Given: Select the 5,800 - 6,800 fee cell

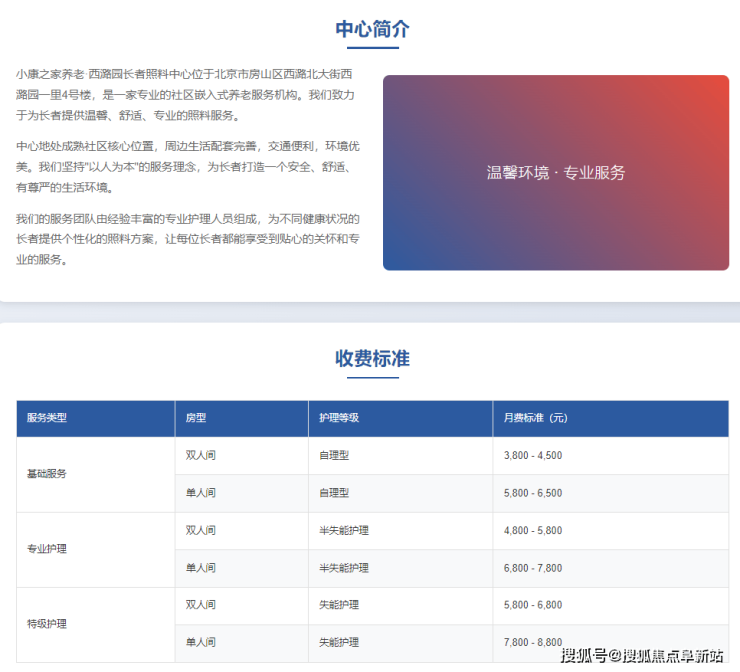Looking at the screenshot, I should click(532, 605).
